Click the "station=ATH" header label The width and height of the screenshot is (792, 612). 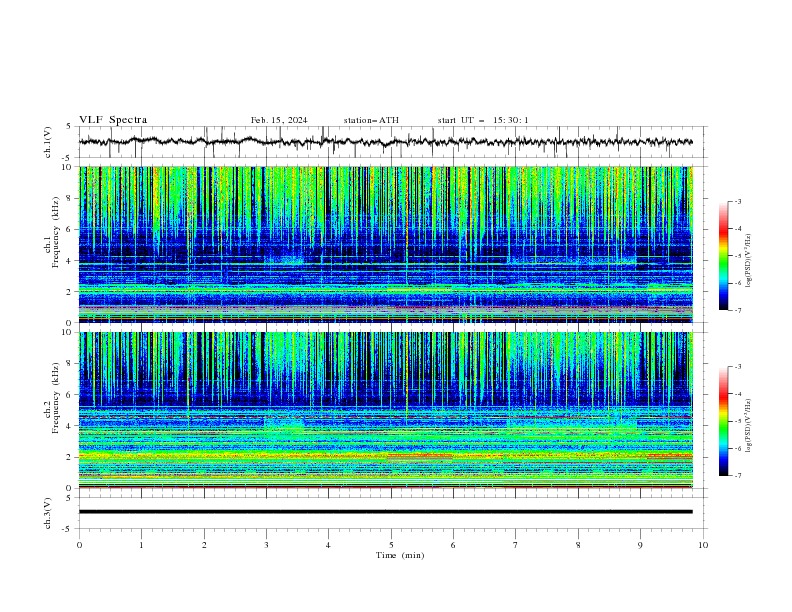point(371,120)
